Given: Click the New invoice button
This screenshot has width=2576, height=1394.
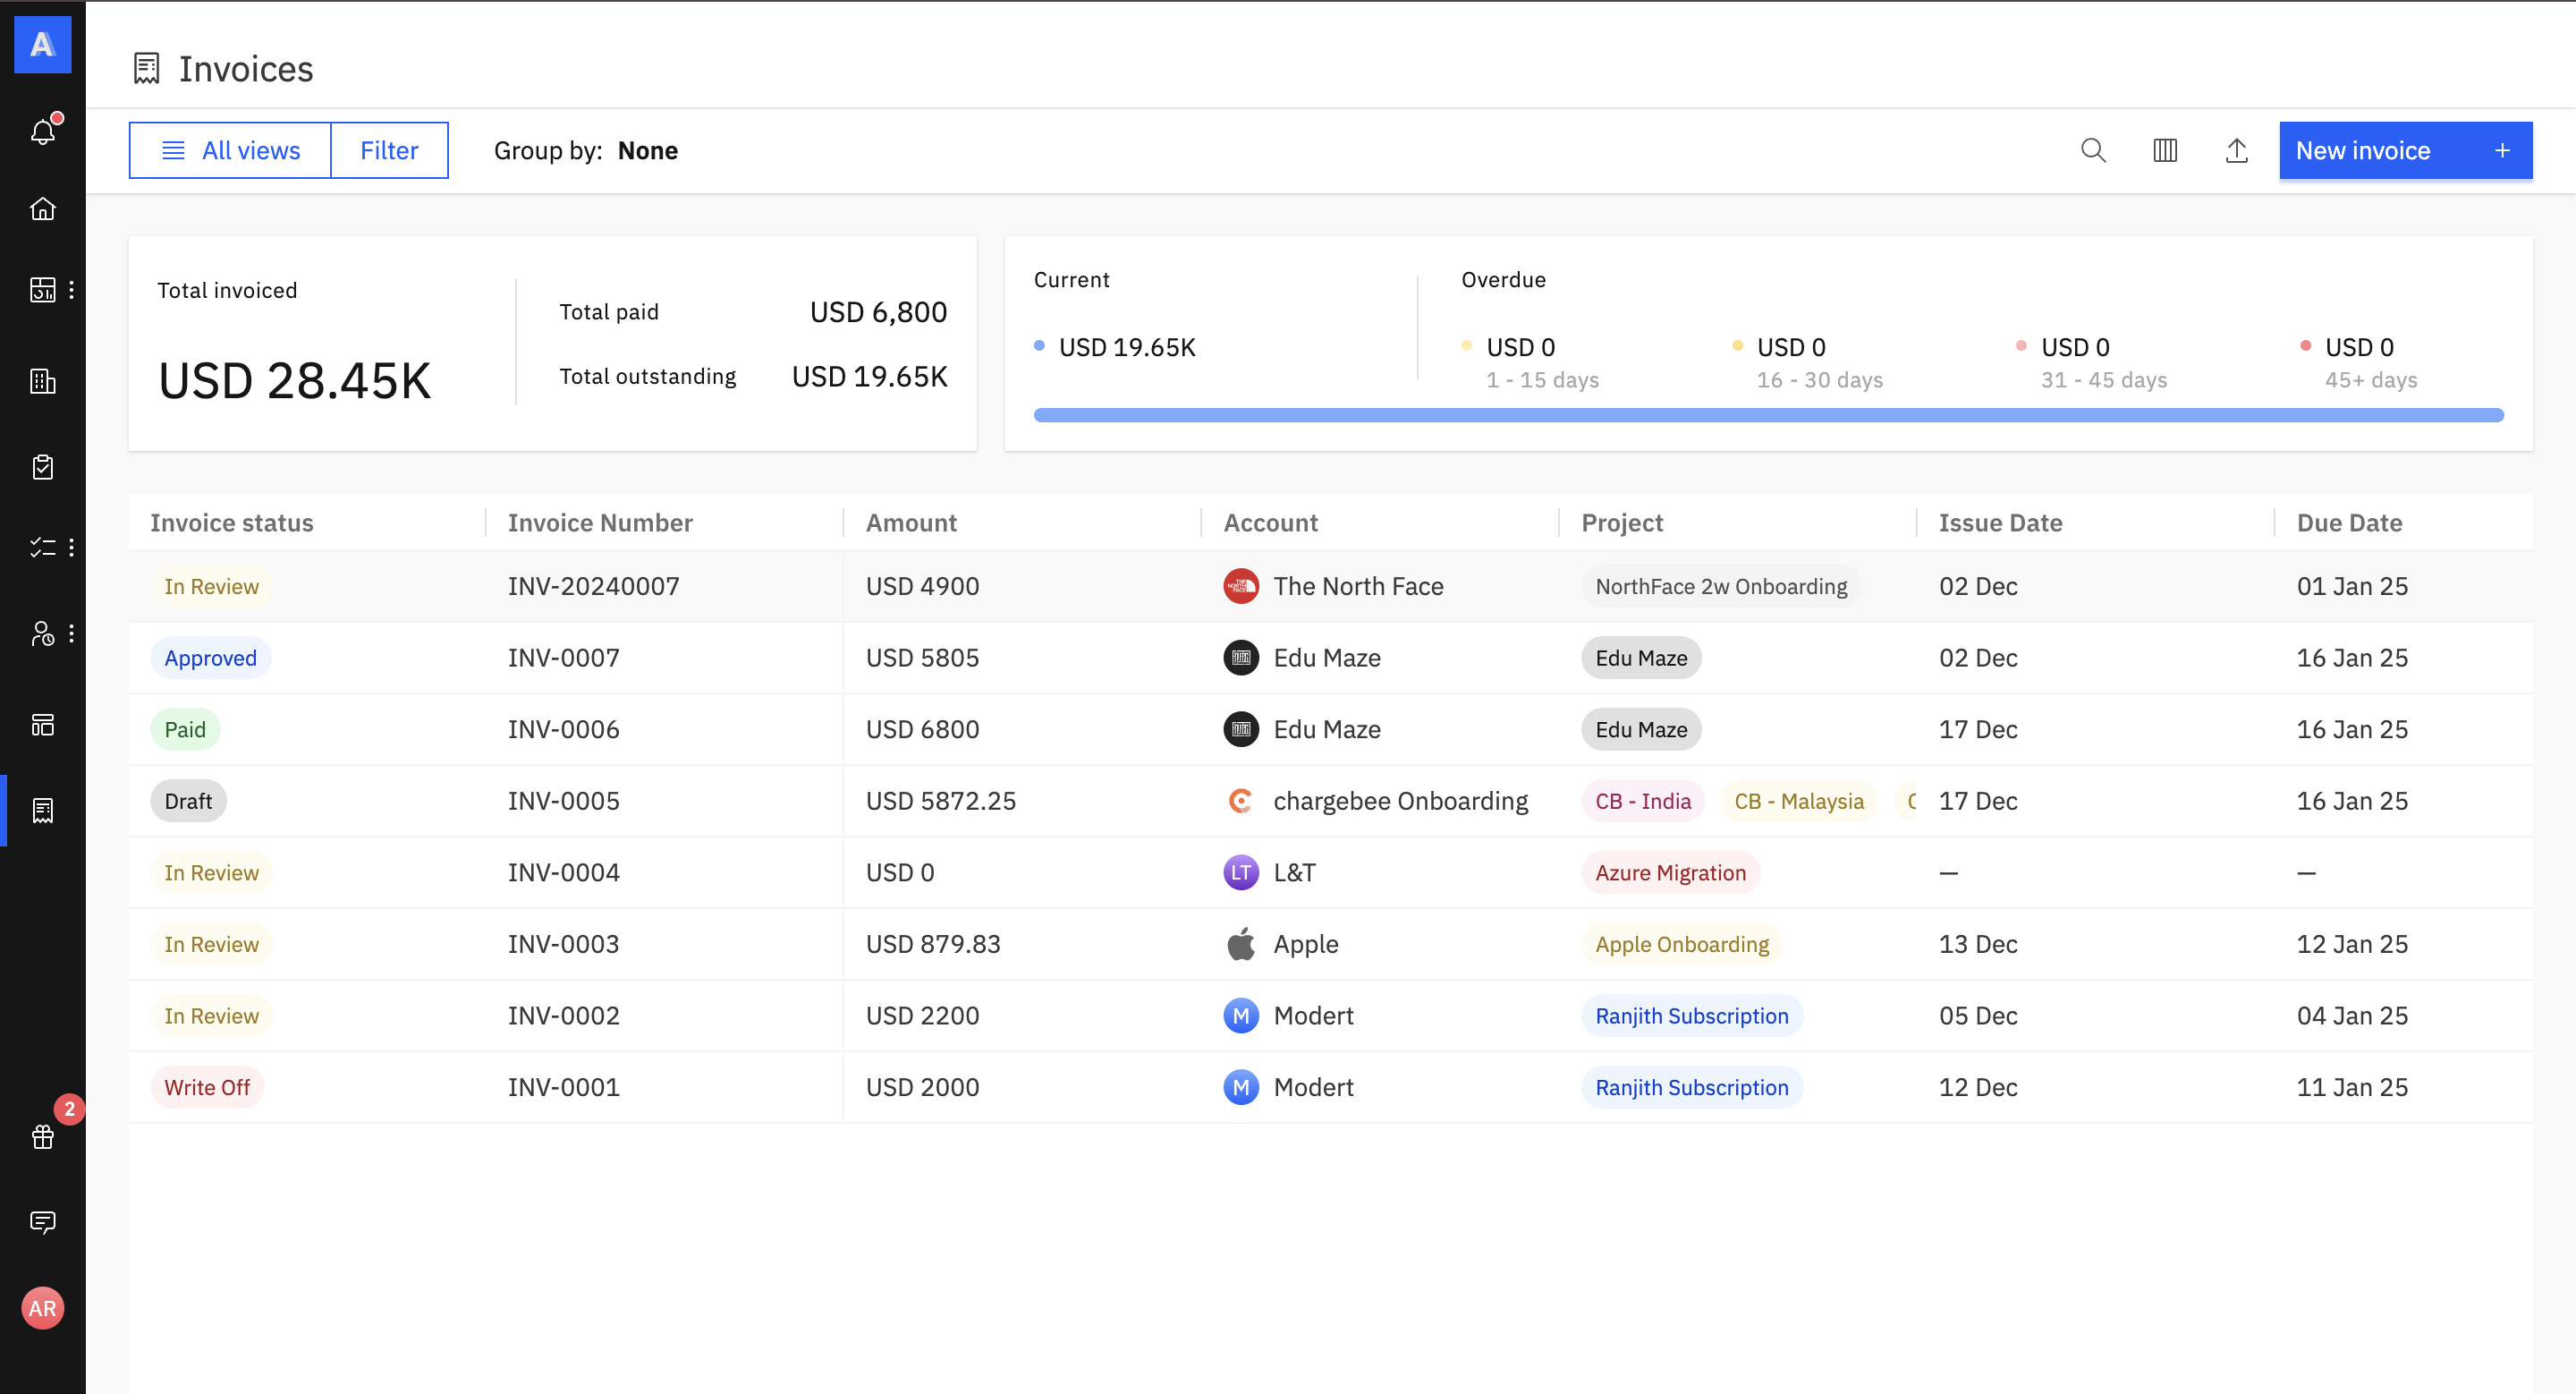Looking at the screenshot, I should point(2404,151).
